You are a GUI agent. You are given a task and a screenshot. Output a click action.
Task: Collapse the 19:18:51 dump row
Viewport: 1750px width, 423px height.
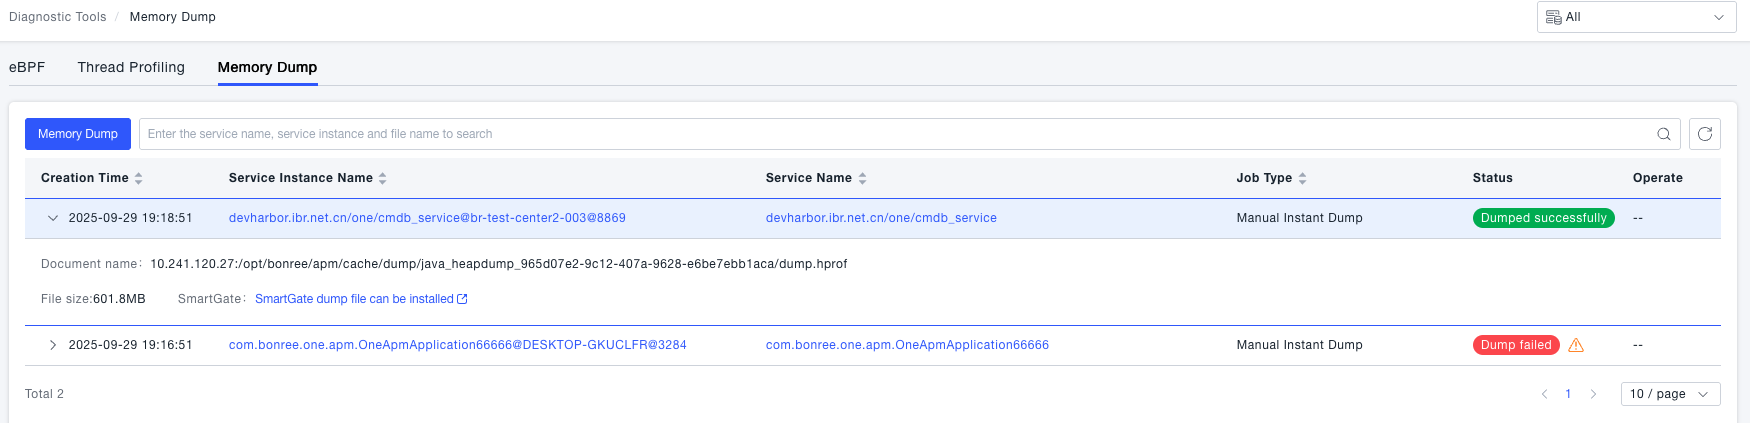coord(53,218)
